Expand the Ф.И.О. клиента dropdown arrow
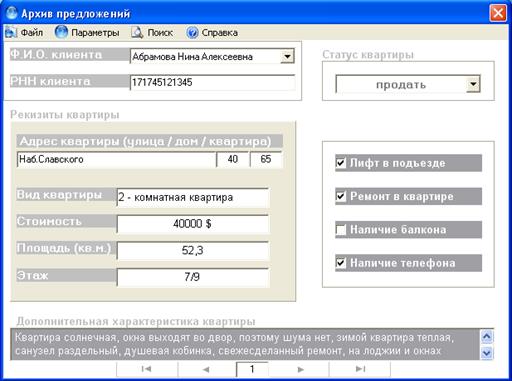The width and height of the screenshot is (512, 381). click(x=287, y=56)
